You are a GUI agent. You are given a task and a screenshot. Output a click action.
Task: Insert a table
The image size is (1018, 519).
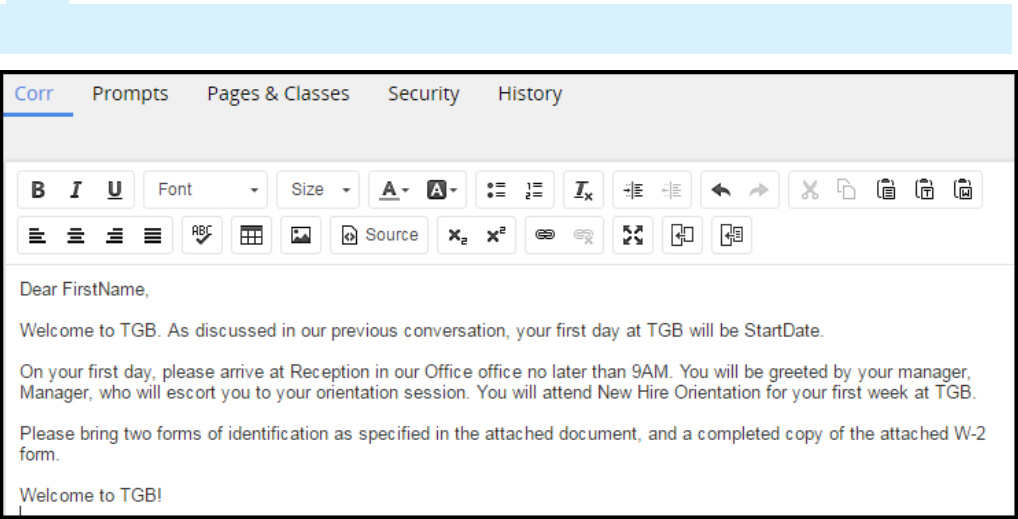pyautogui.click(x=252, y=235)
